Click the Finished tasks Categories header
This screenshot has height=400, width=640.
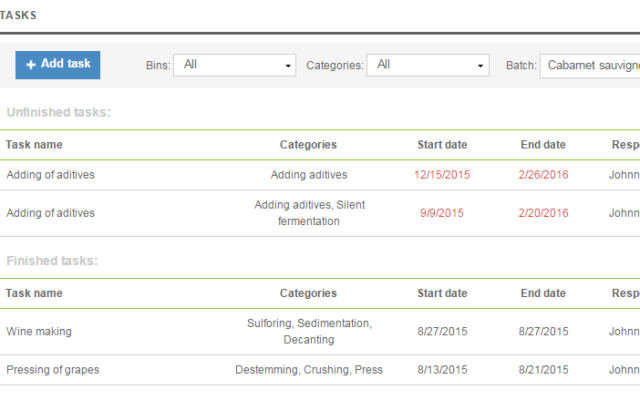[x=308, y=293]
